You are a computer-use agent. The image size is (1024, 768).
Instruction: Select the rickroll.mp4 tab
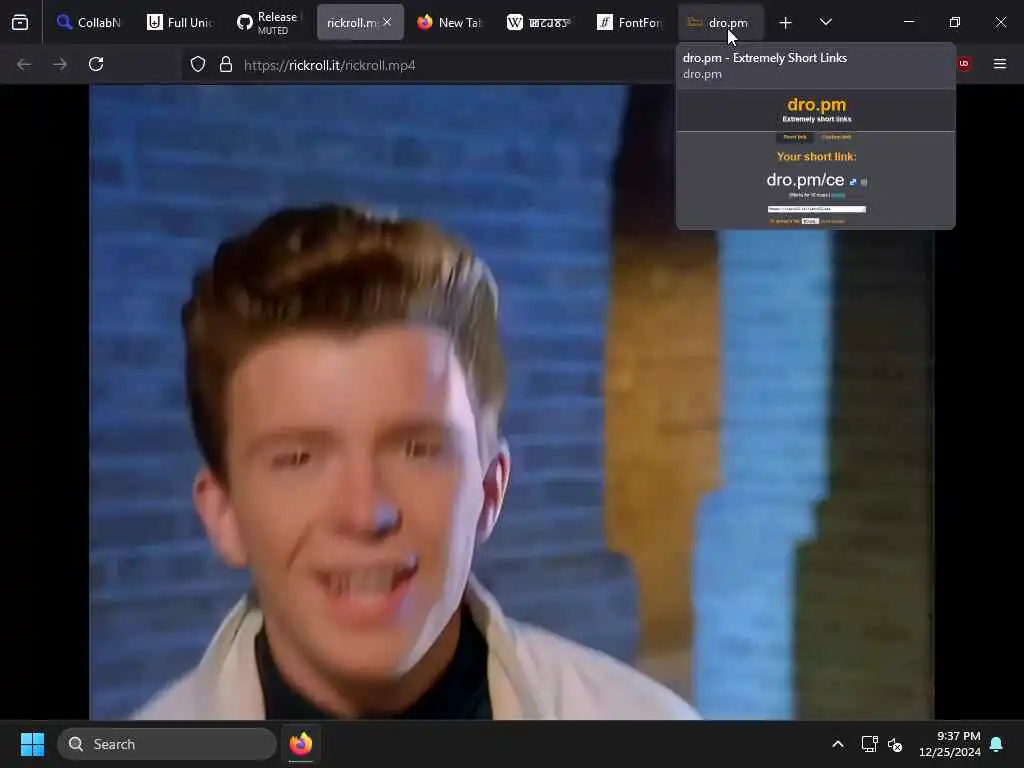tap(352, 23)
